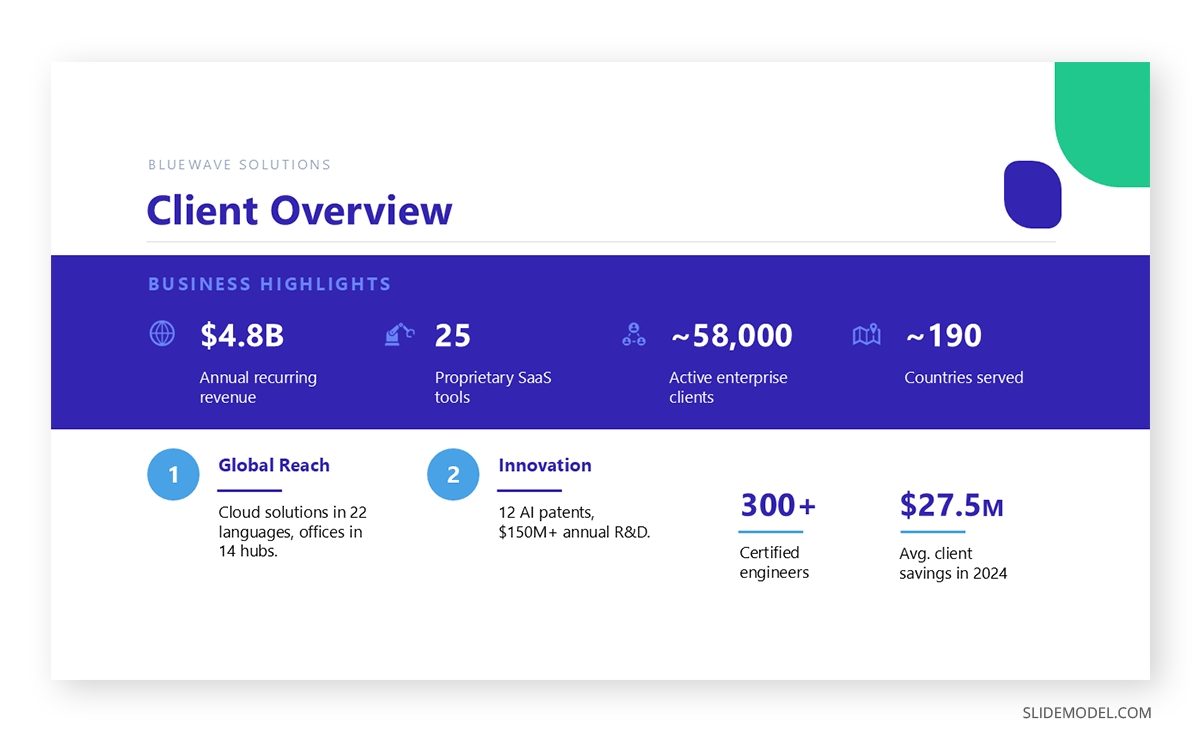
Task: Select the Global Reach heading
Action: tap(274, 465)
